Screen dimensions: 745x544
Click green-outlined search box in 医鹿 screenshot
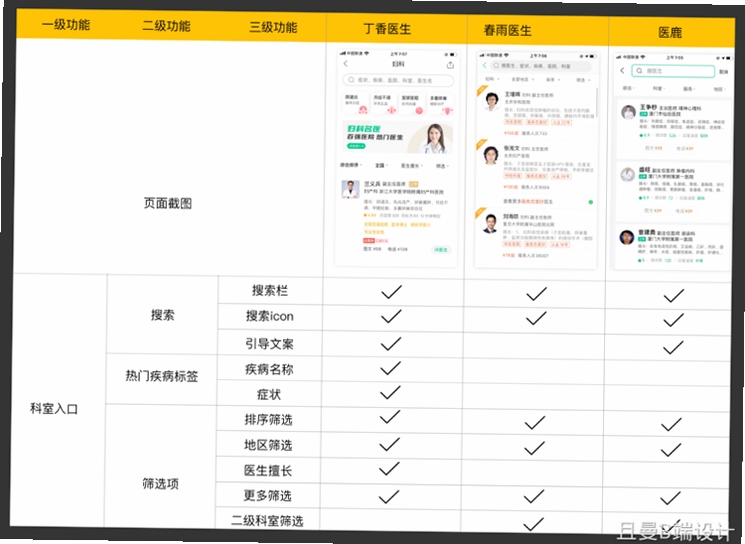(x=673, y=71)
